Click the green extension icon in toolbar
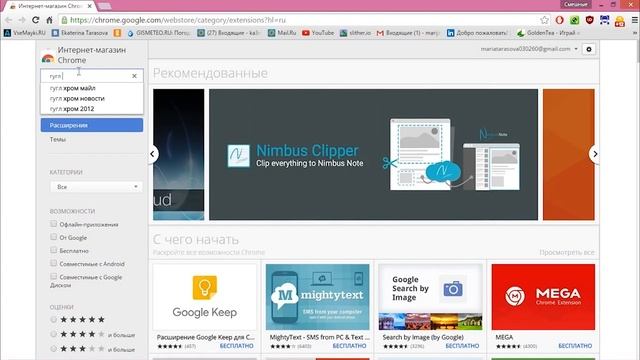640x360 pixels. (x=574, y=20)
